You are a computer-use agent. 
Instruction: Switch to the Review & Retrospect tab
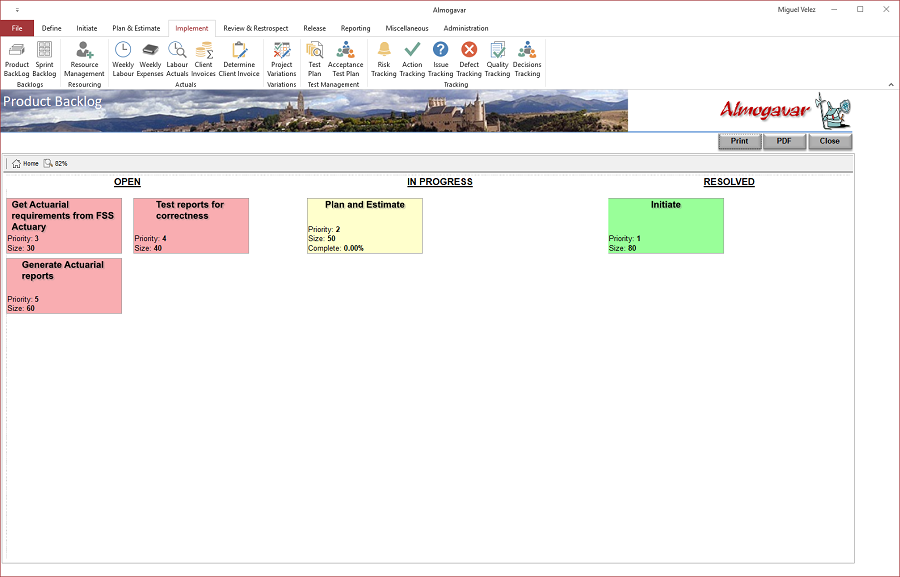[255, 28]
